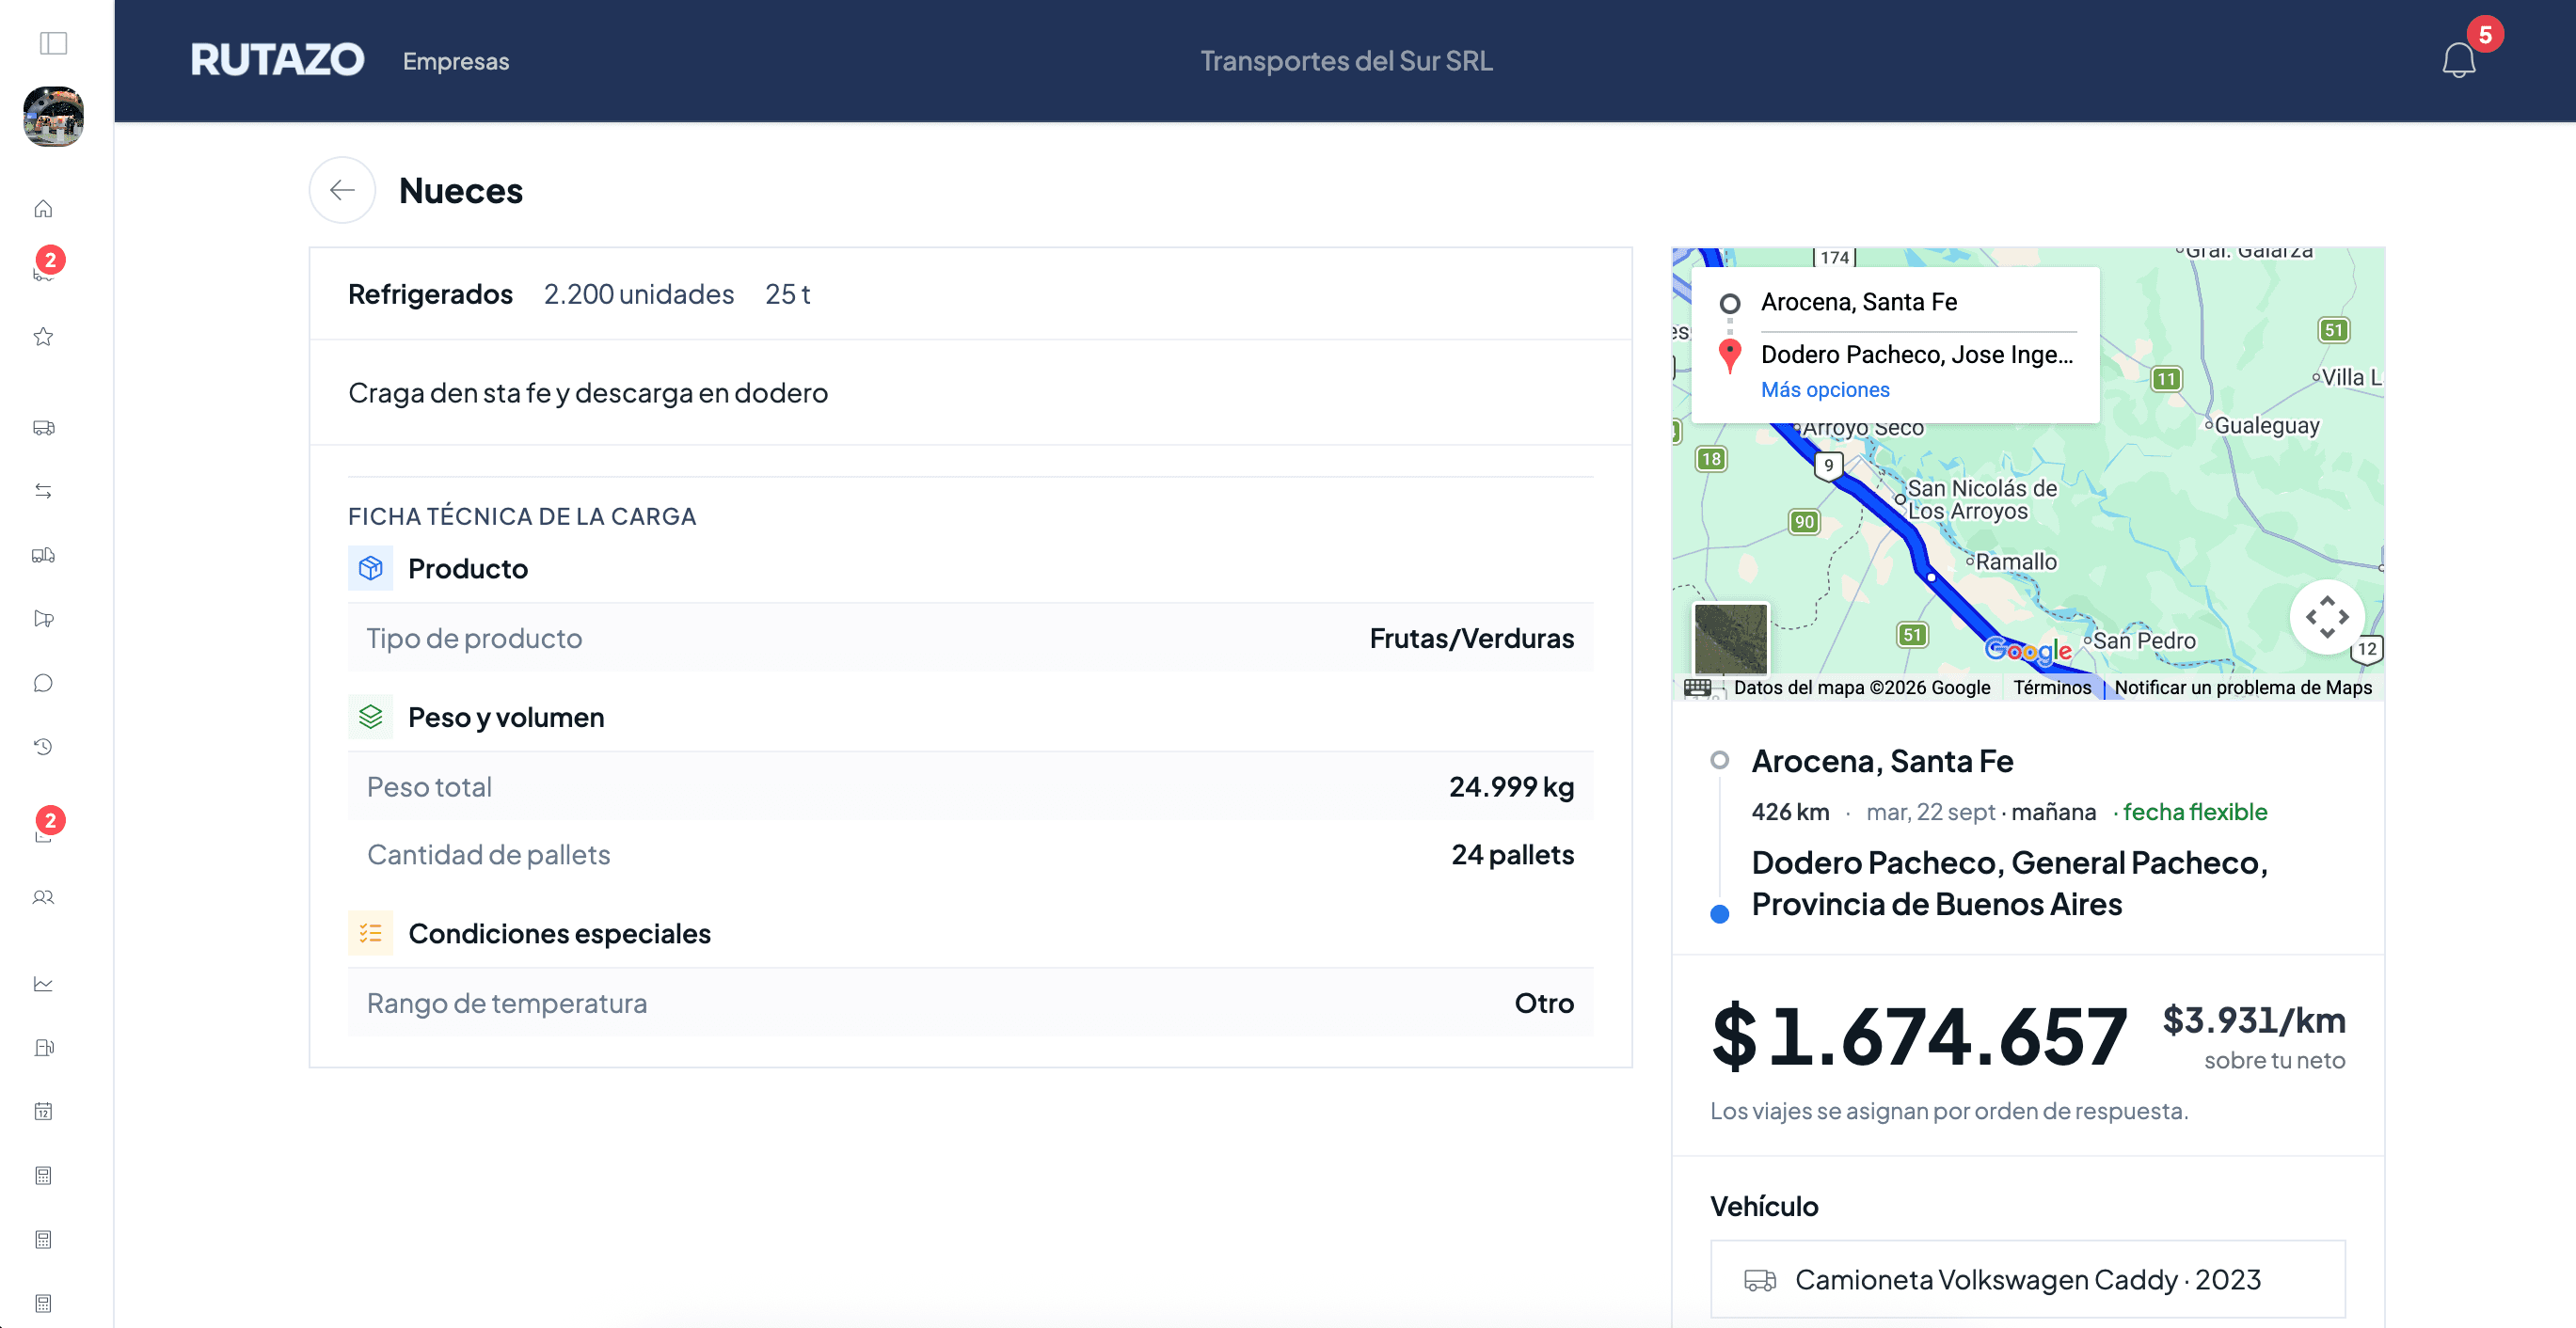Open map keyboard shortcuts icon
Viewport: 2576px width, 1328px height.
point(1697,687)
